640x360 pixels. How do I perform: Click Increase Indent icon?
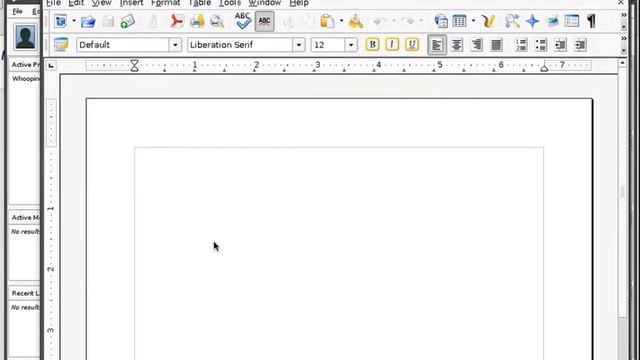[x=580, y=45]
